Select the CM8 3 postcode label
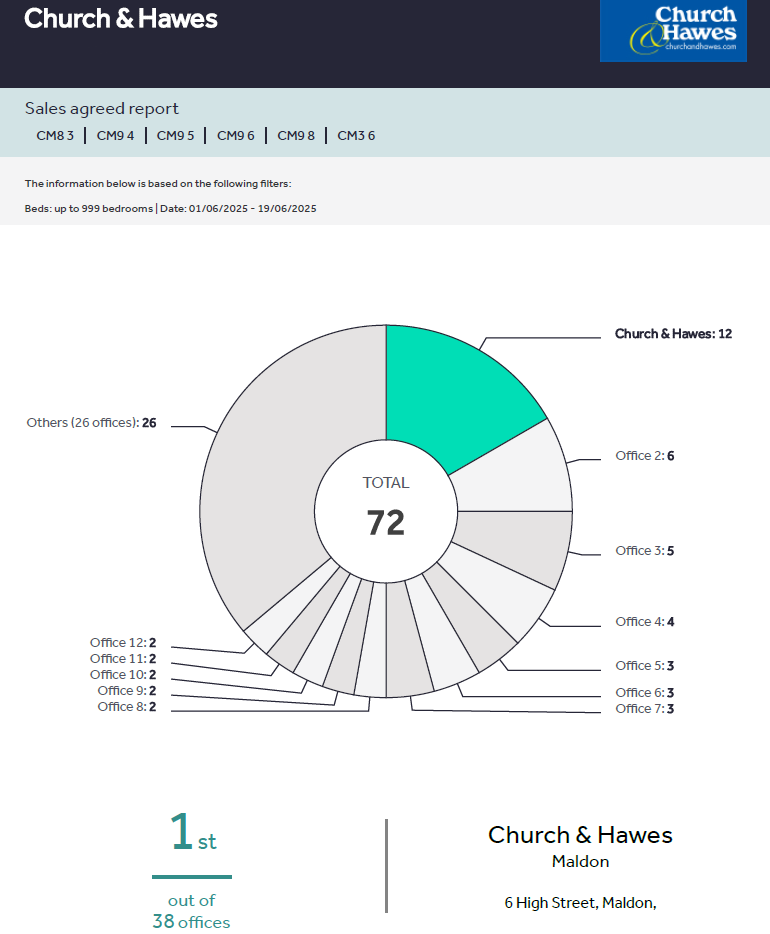Viewport: 770px width, 934px height. point(55,136)
